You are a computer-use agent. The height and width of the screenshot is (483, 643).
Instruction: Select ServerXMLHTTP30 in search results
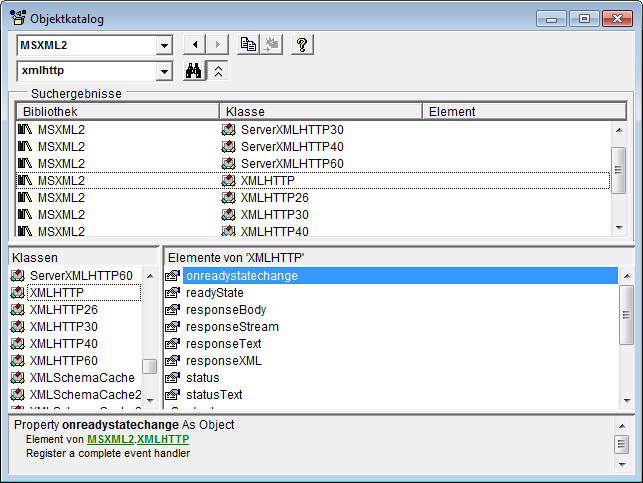(292, 130)
